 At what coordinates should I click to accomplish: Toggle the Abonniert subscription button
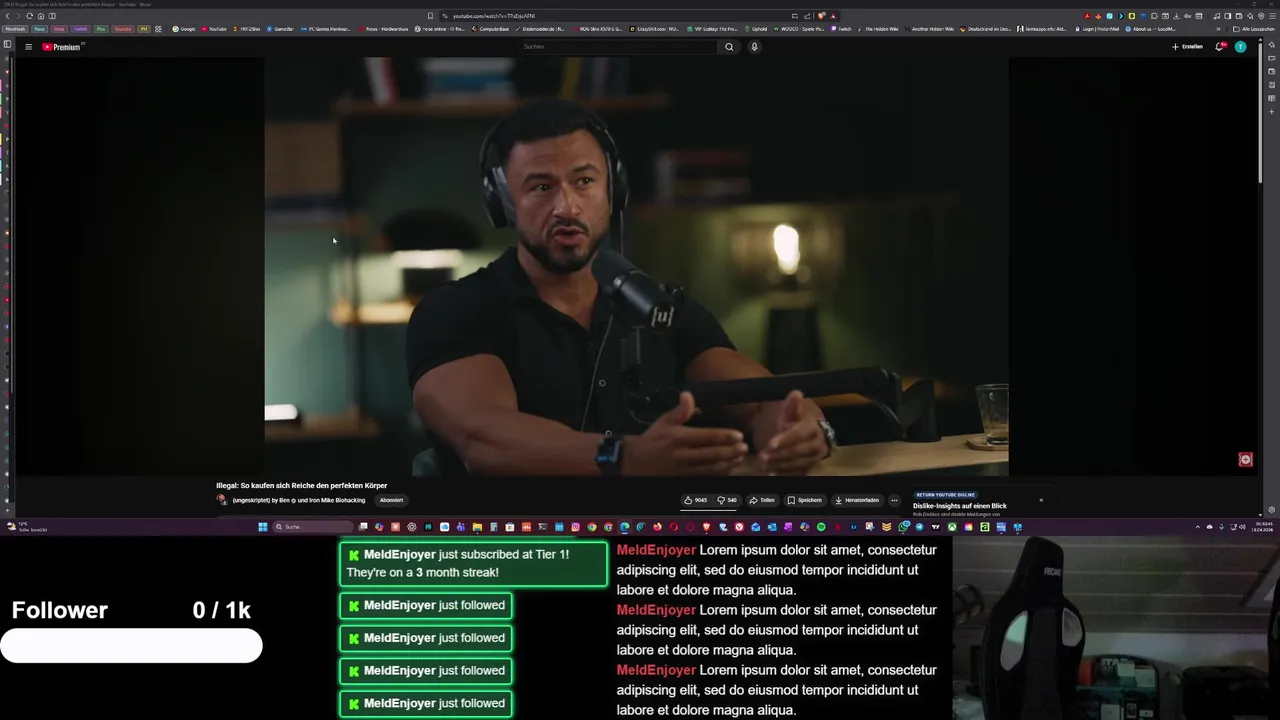pos(391,500)
